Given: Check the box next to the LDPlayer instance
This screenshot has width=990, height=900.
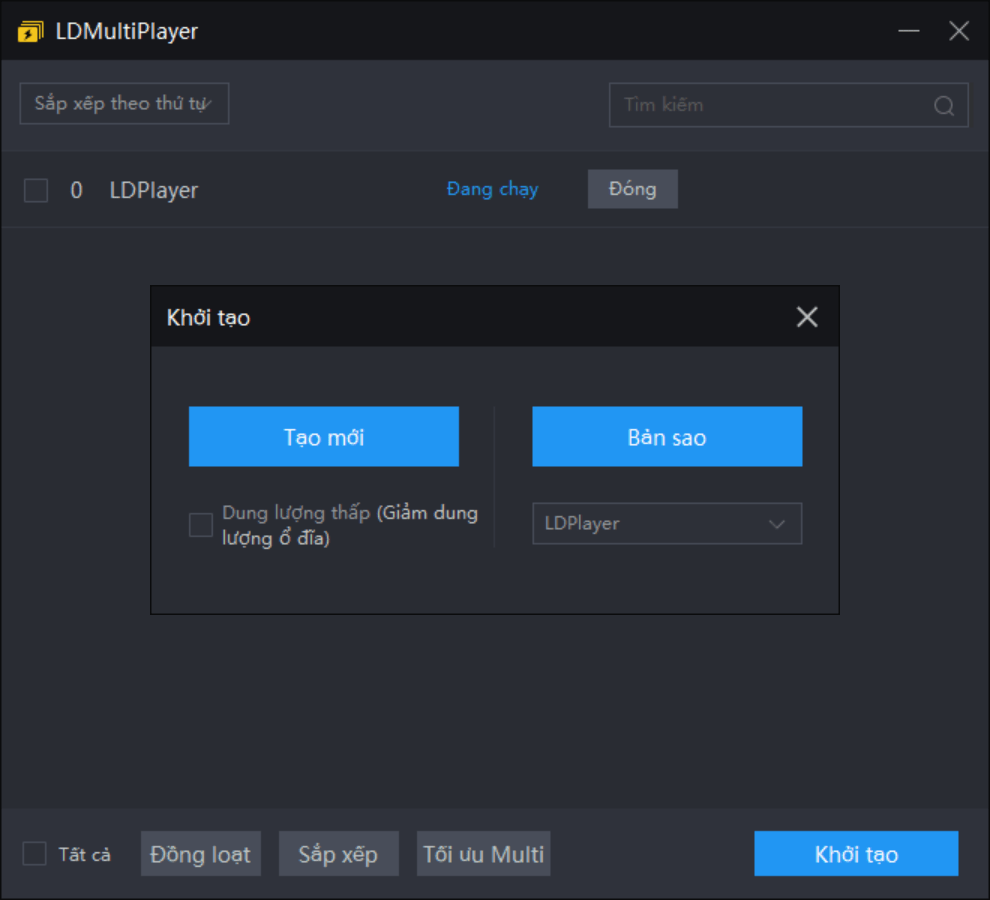Looking at the screenshot, I should pyautogui.click(x=36, y=189).
